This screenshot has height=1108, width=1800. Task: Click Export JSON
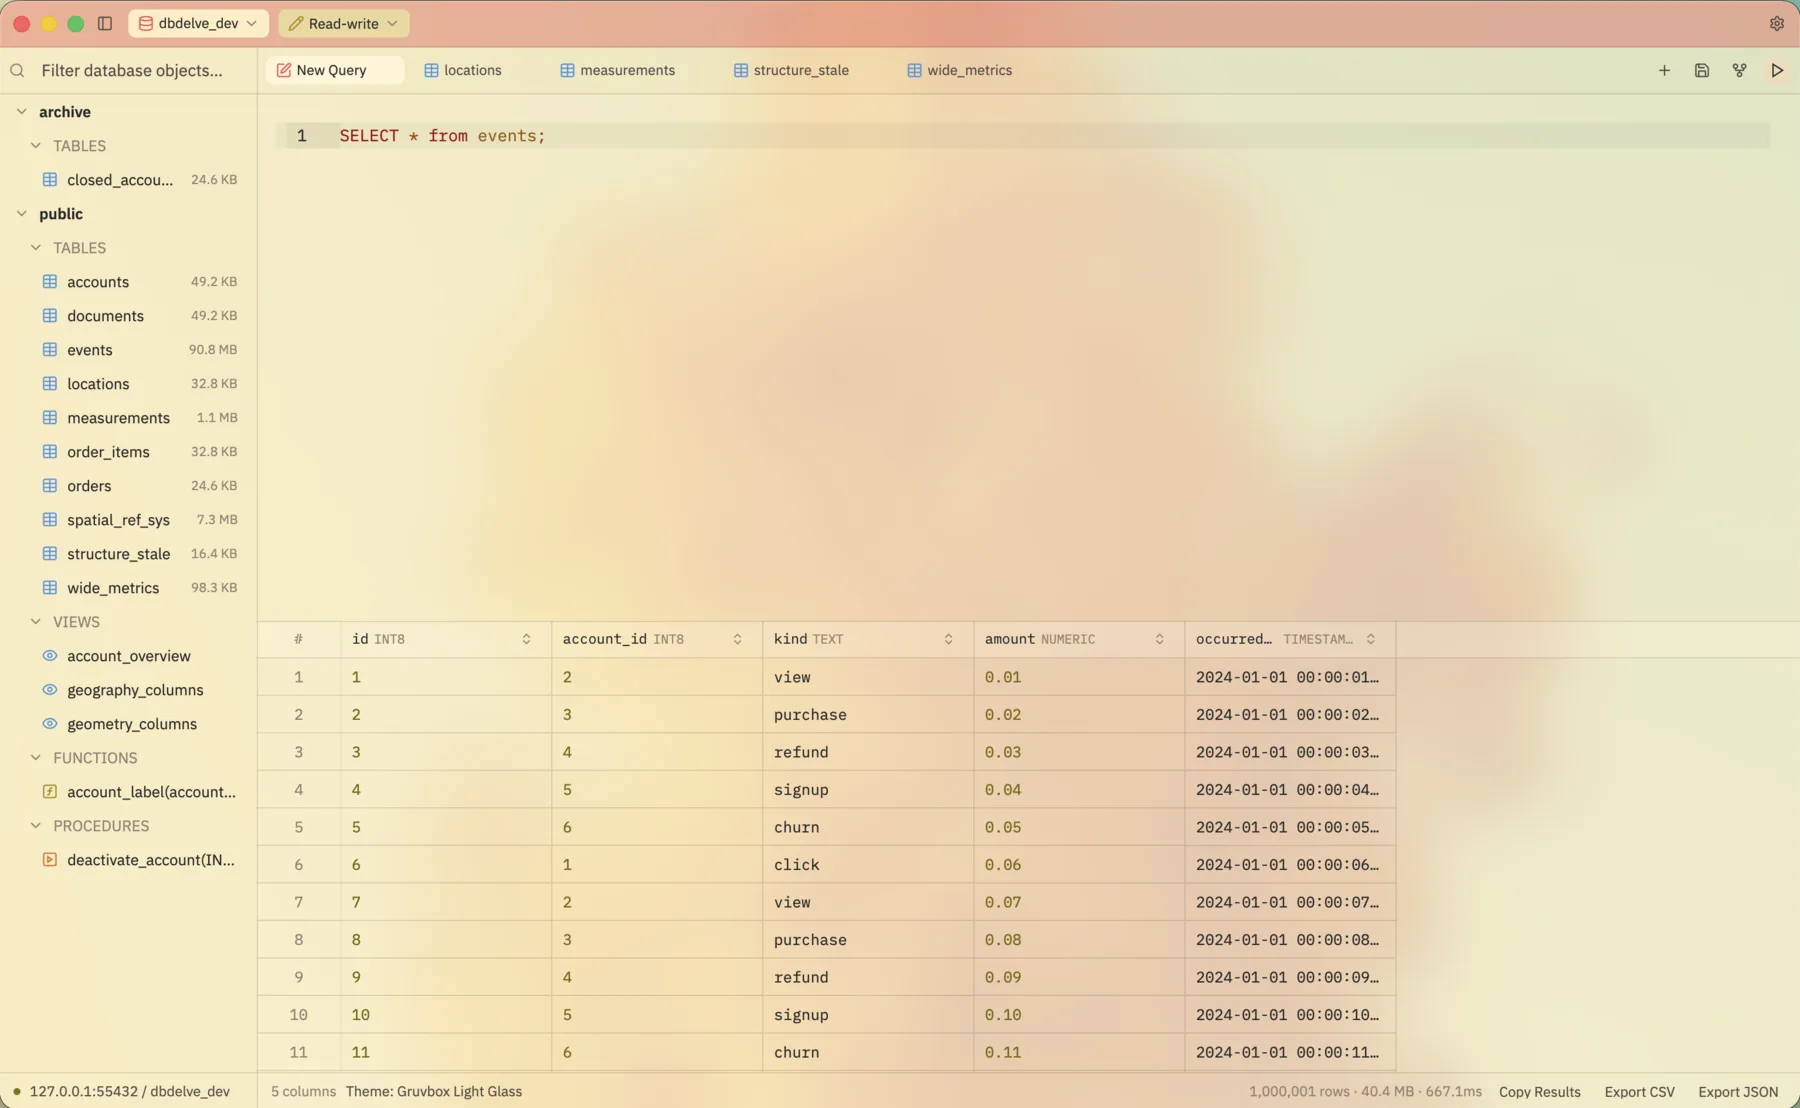tap(1738, 1091)
